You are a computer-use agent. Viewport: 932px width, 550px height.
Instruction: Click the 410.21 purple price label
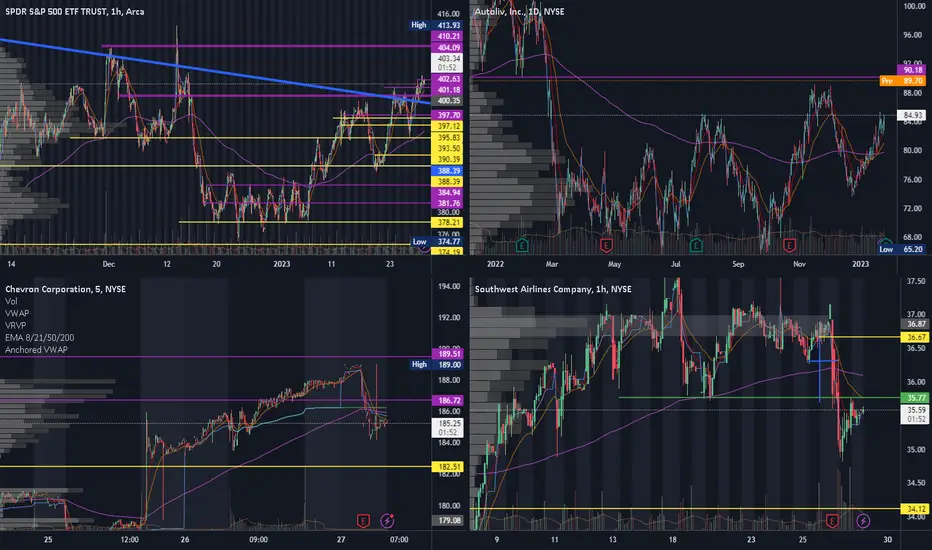(x=448, y=36)
